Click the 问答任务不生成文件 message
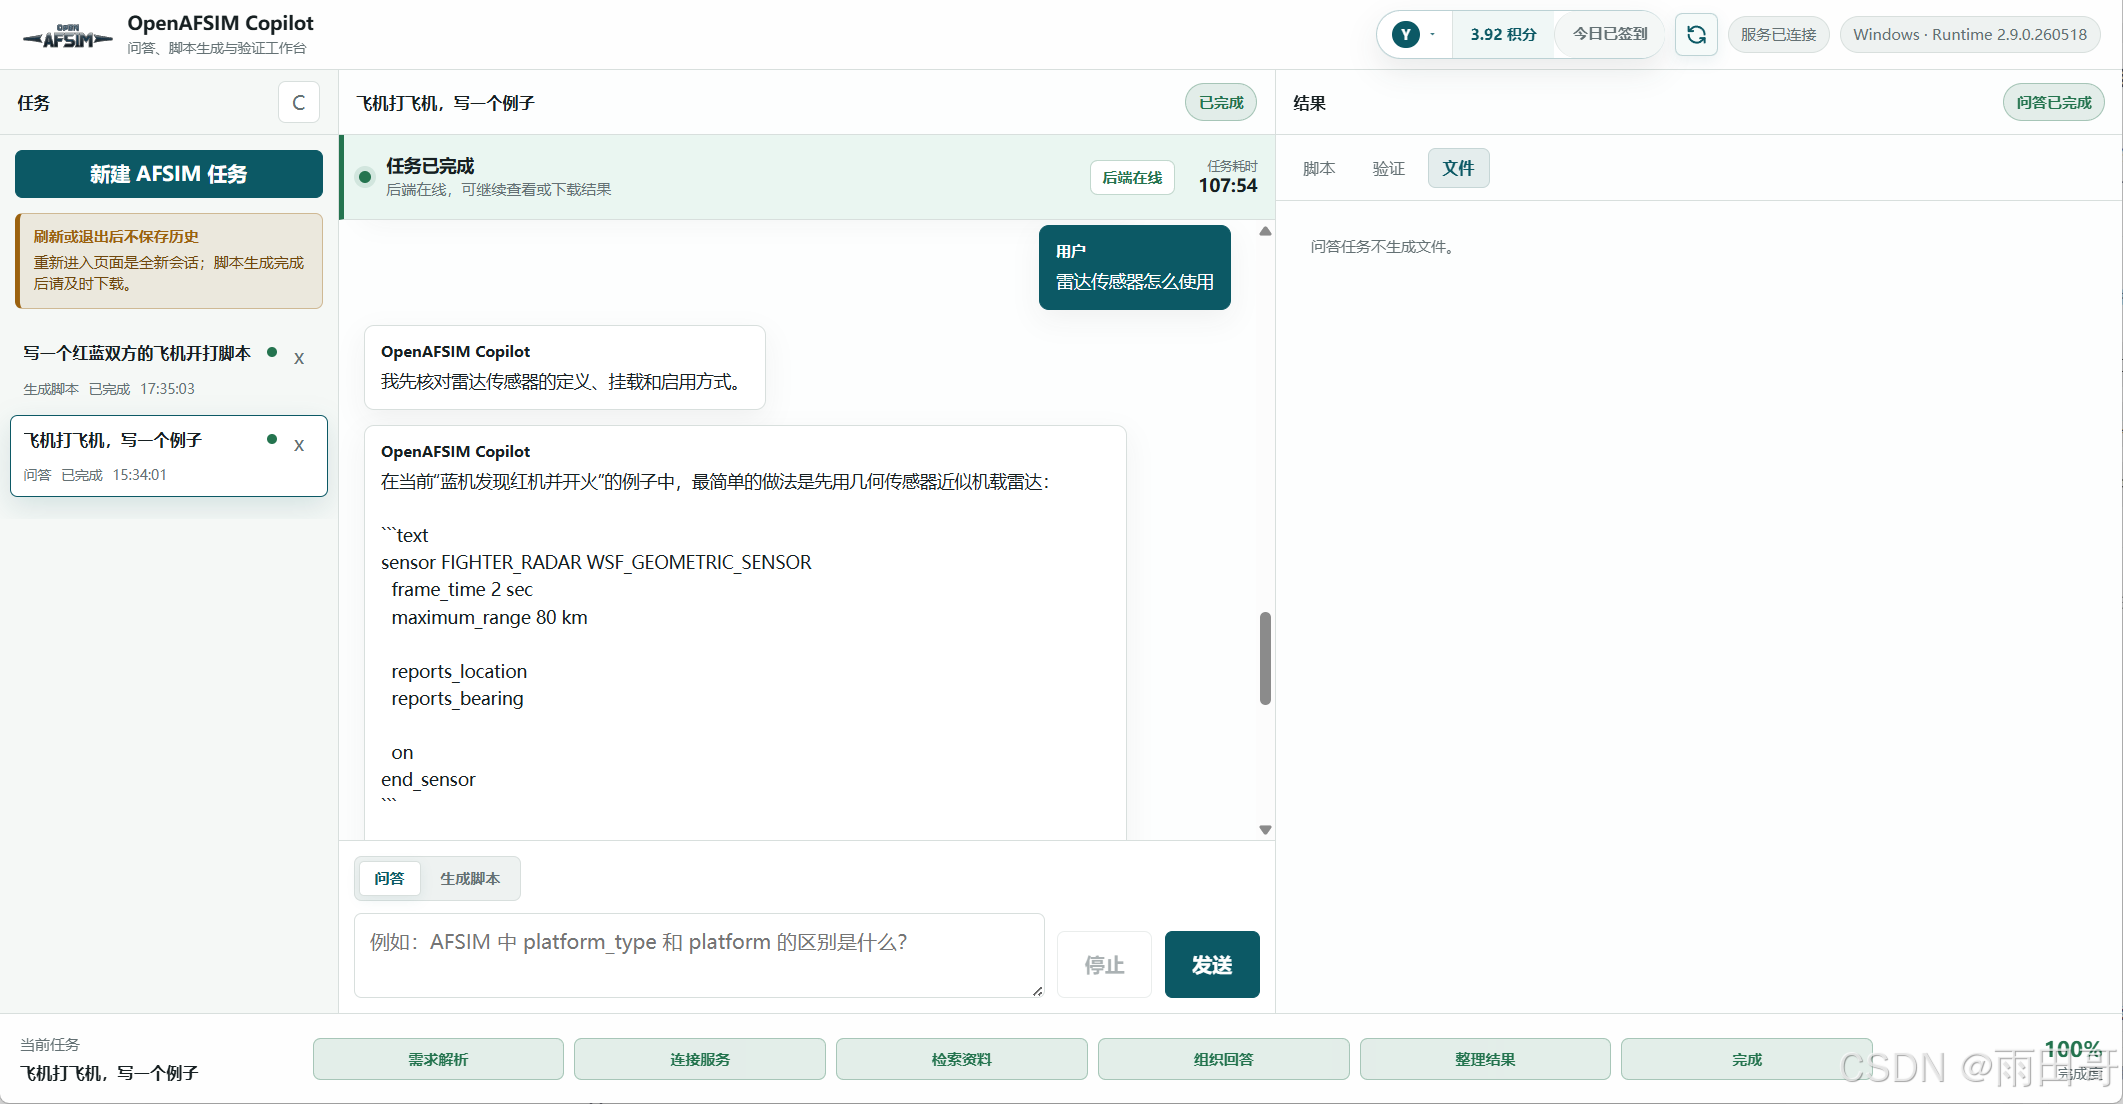This screenshot has height=1104, width=2123. (1385, 247)
